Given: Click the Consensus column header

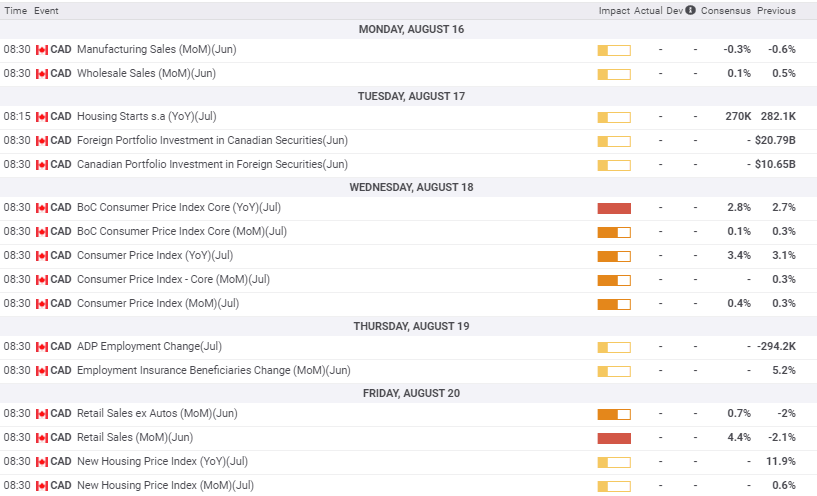Looking at the screenshot, I should 724,11.
